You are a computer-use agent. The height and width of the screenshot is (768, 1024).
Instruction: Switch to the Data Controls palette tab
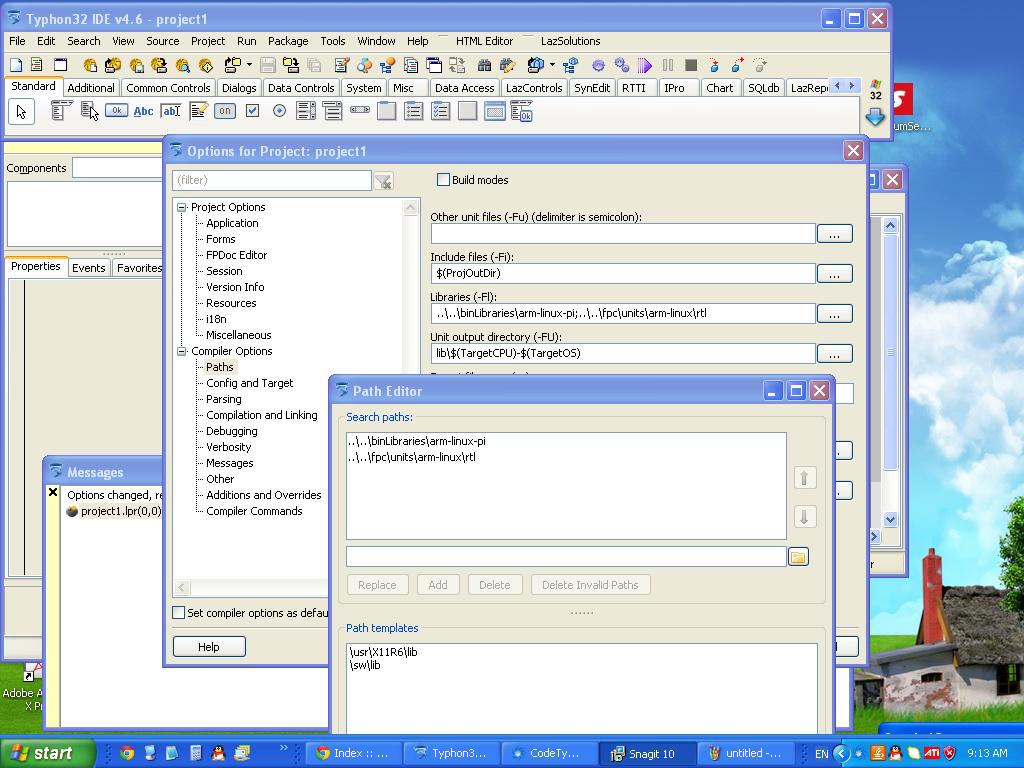coord(301,88)
